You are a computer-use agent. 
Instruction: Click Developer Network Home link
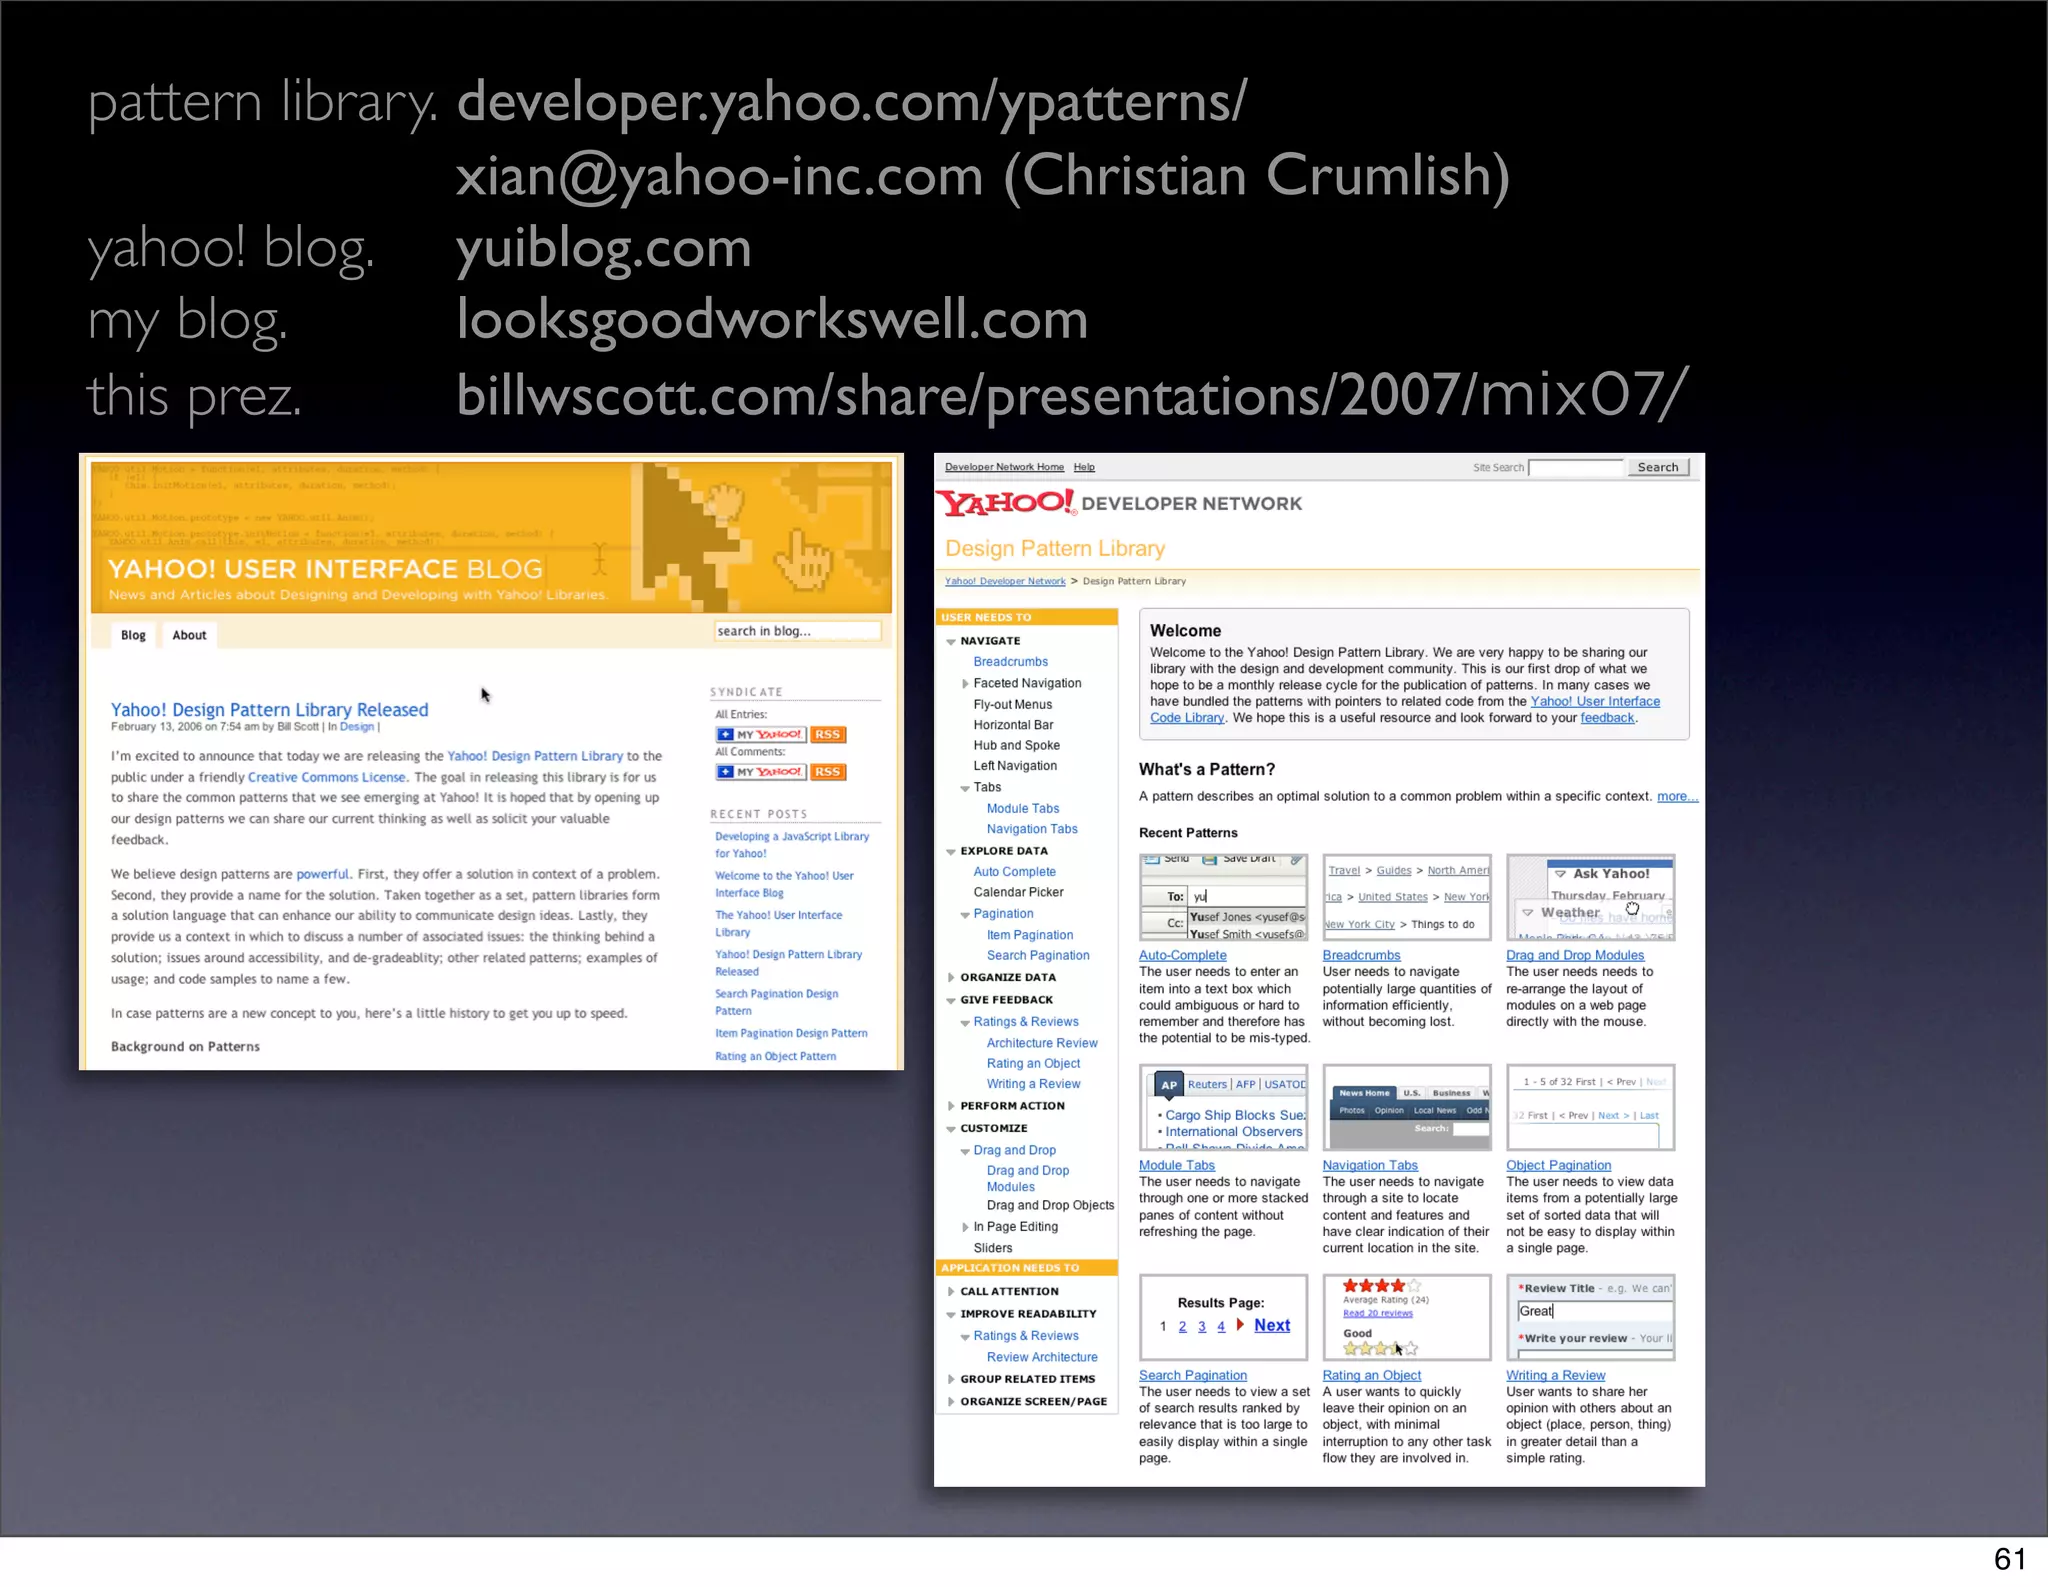point(1004,467)
